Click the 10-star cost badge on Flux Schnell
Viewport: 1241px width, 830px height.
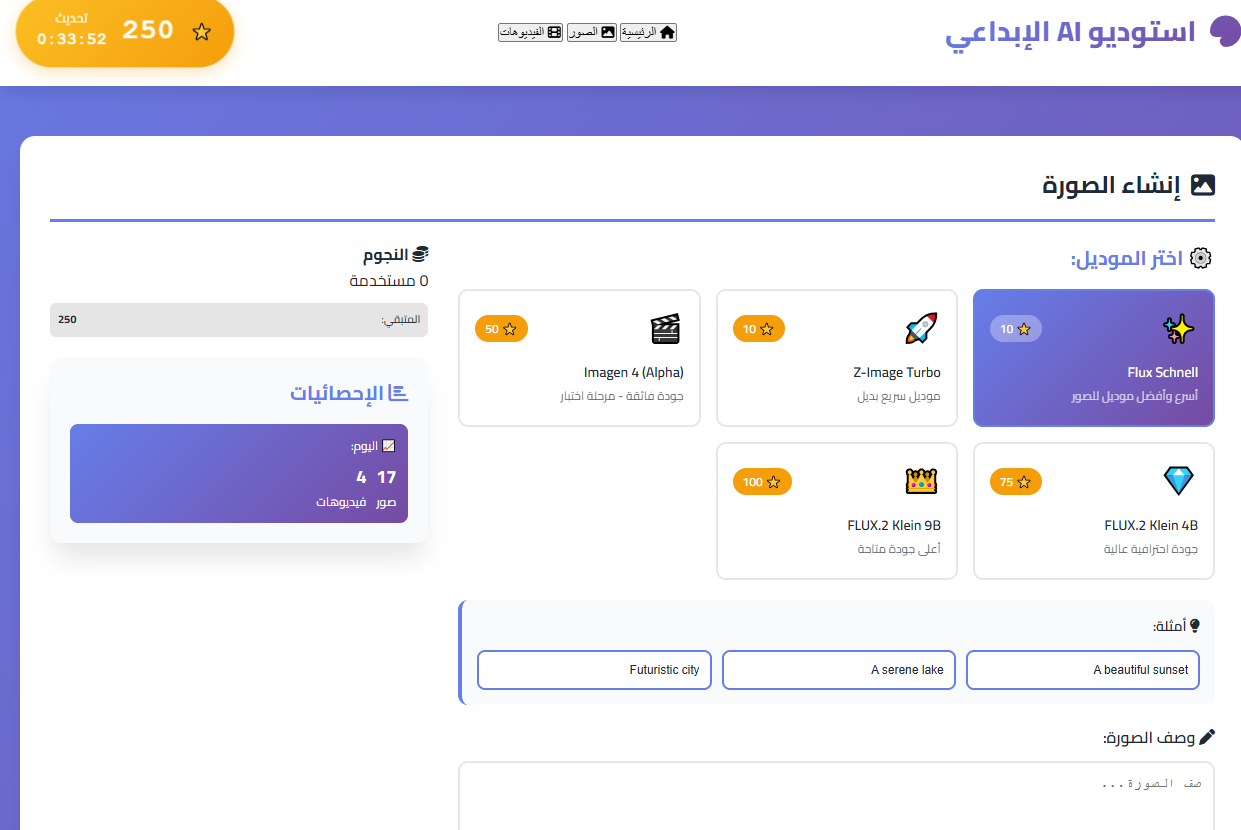coord(1016,329)
